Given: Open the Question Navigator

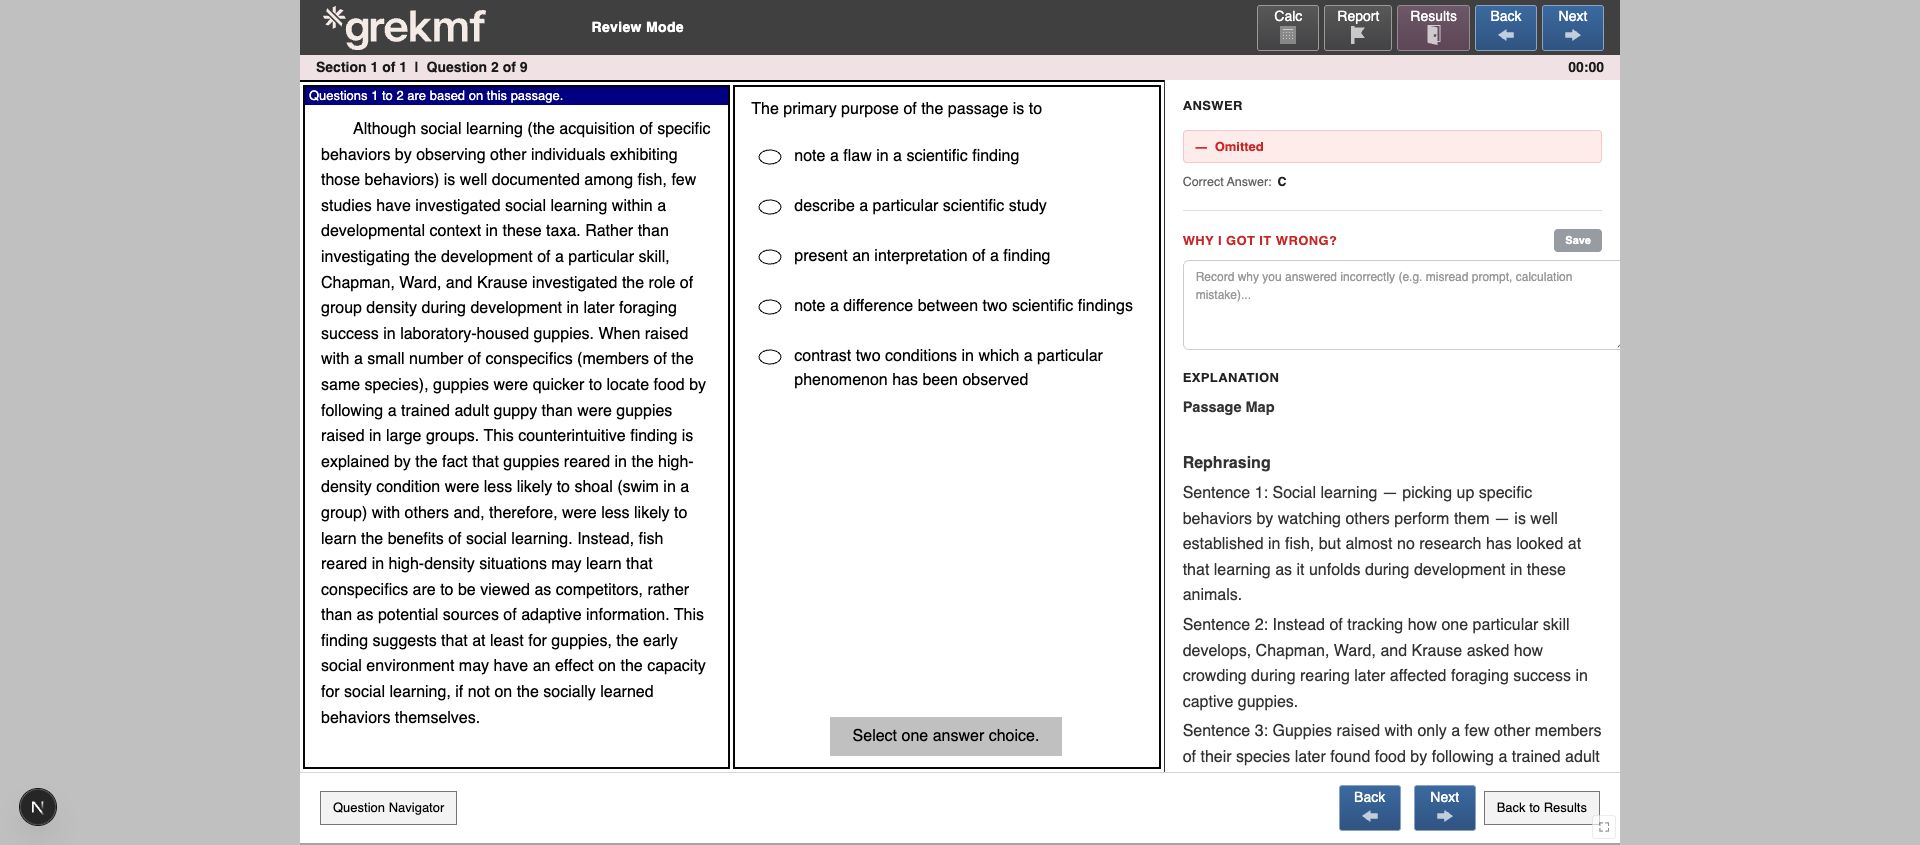Looking at the screenshot, I should [x=388, y=808].
